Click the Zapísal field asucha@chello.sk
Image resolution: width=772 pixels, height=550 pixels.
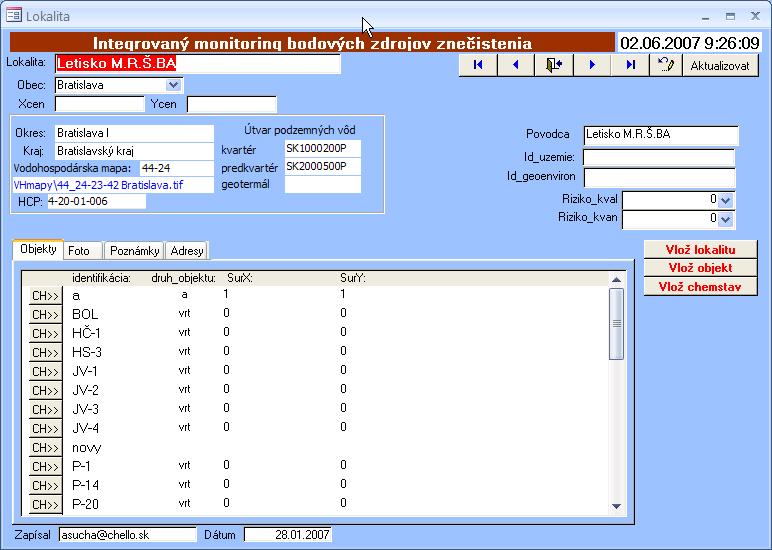(x=128, y=535)
